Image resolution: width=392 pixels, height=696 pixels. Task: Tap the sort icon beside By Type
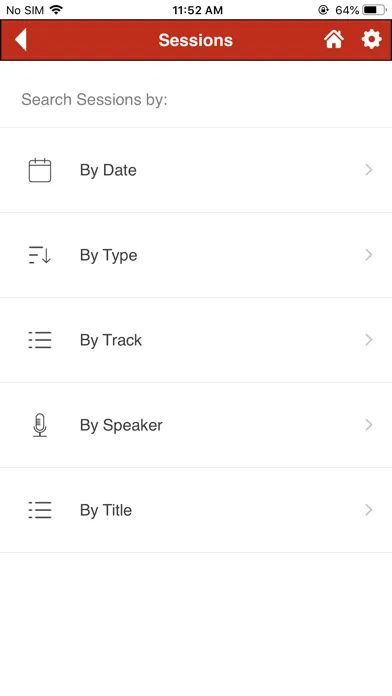40,255
